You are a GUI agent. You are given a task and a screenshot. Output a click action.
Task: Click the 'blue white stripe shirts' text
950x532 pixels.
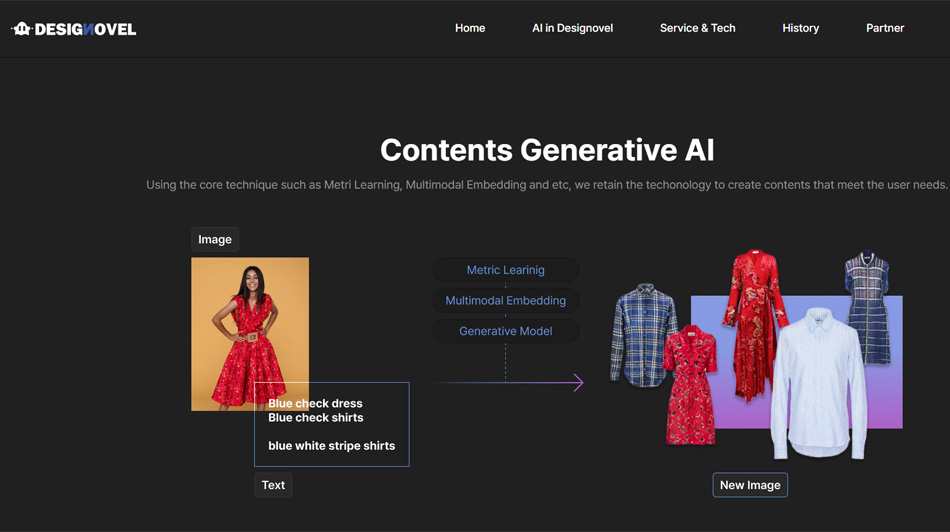click(x=331, y=446)
